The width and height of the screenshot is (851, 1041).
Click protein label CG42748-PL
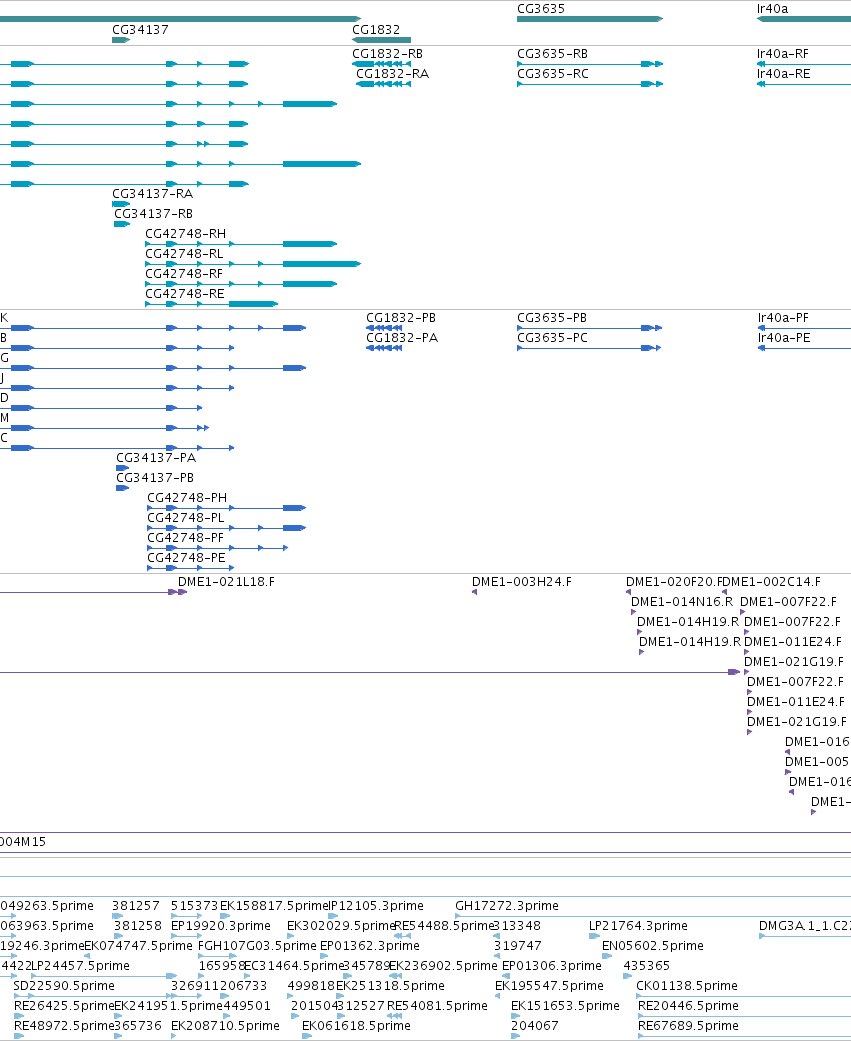coord(186,518)
